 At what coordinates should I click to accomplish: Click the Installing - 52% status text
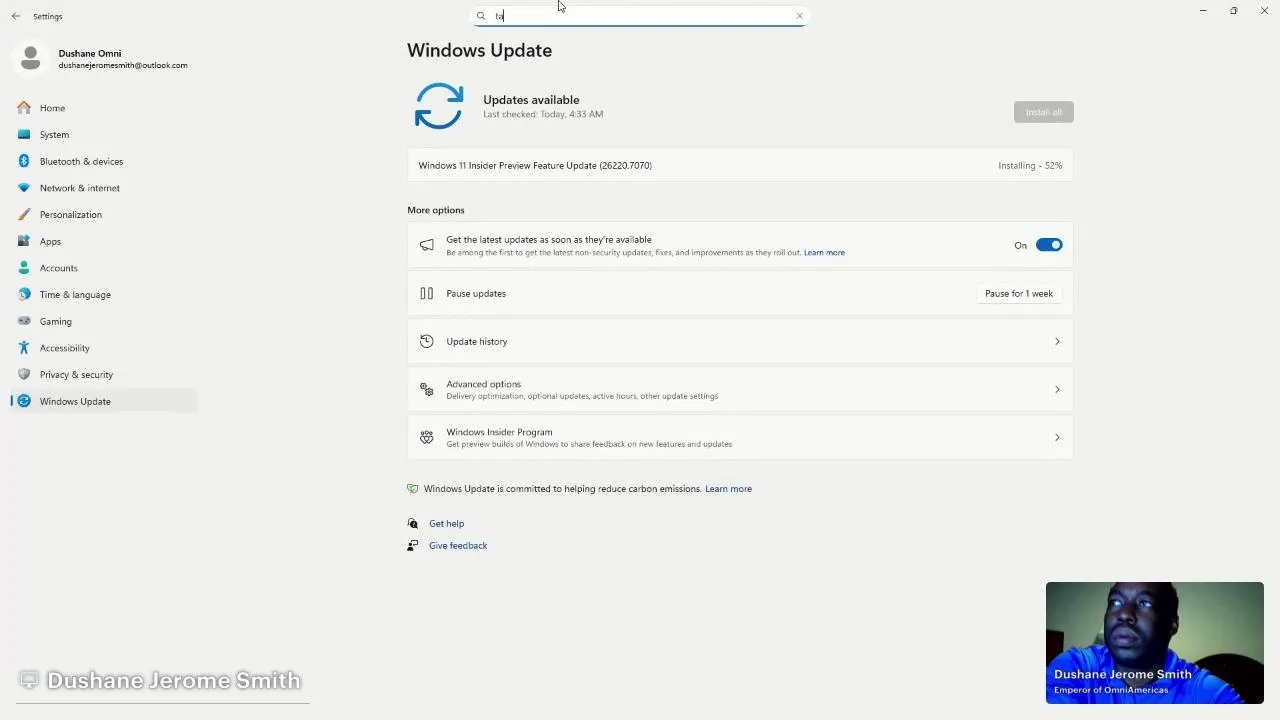click(x=1030, y=165)
